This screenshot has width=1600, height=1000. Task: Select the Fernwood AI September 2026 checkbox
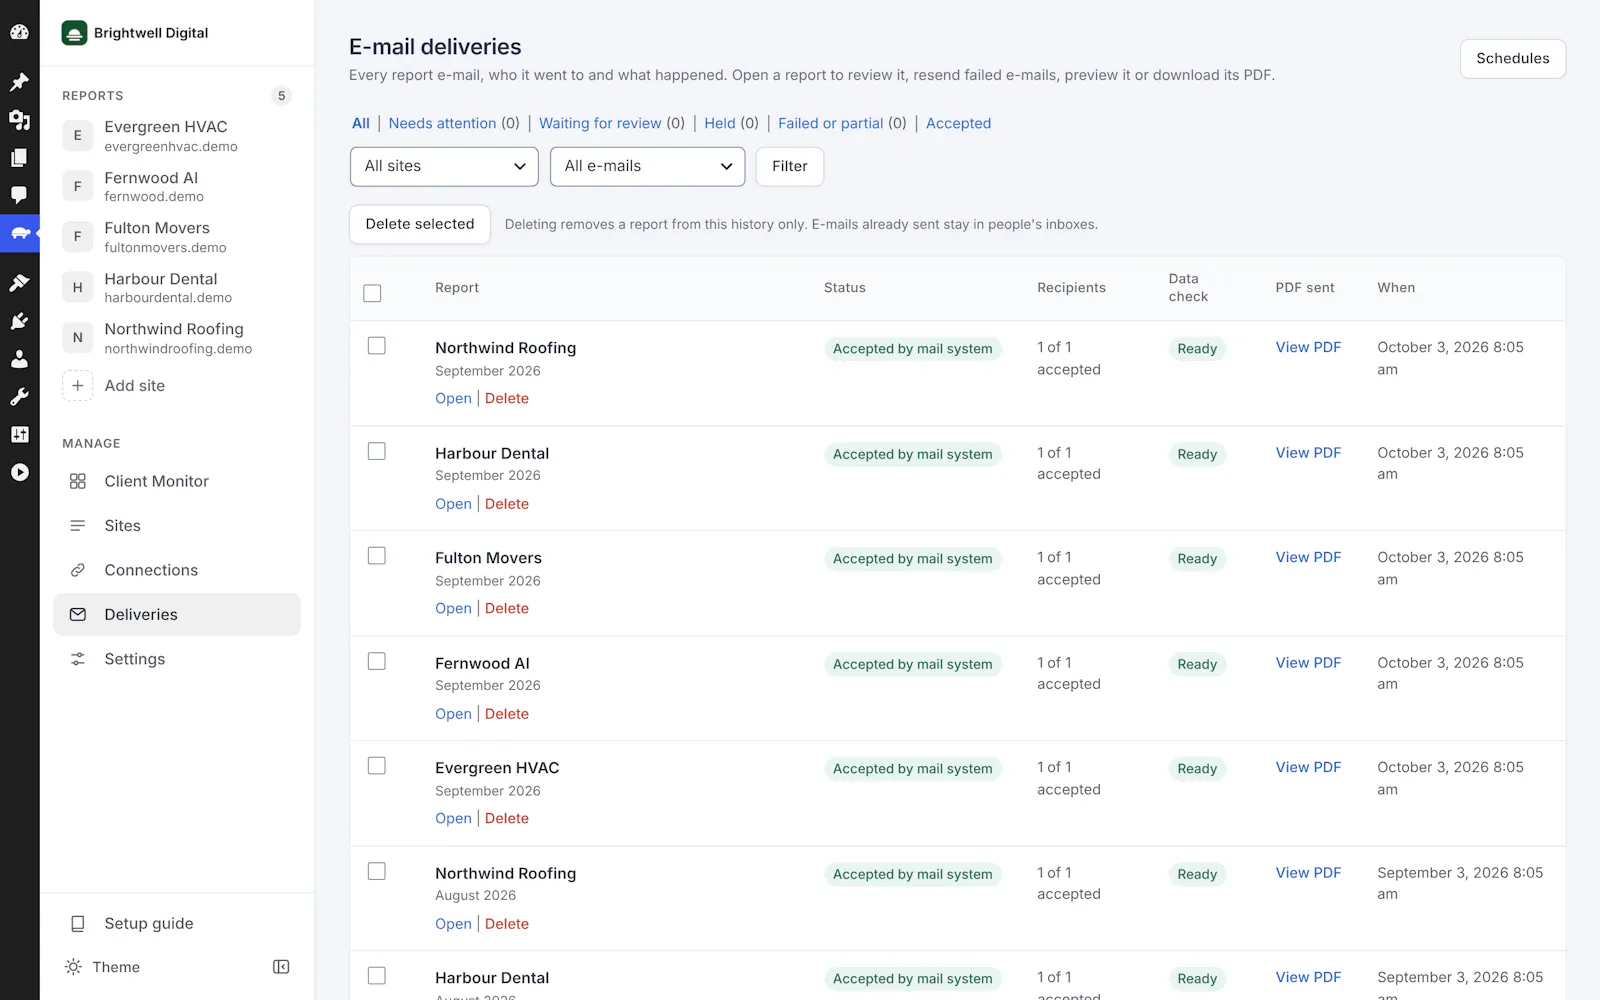377,661
